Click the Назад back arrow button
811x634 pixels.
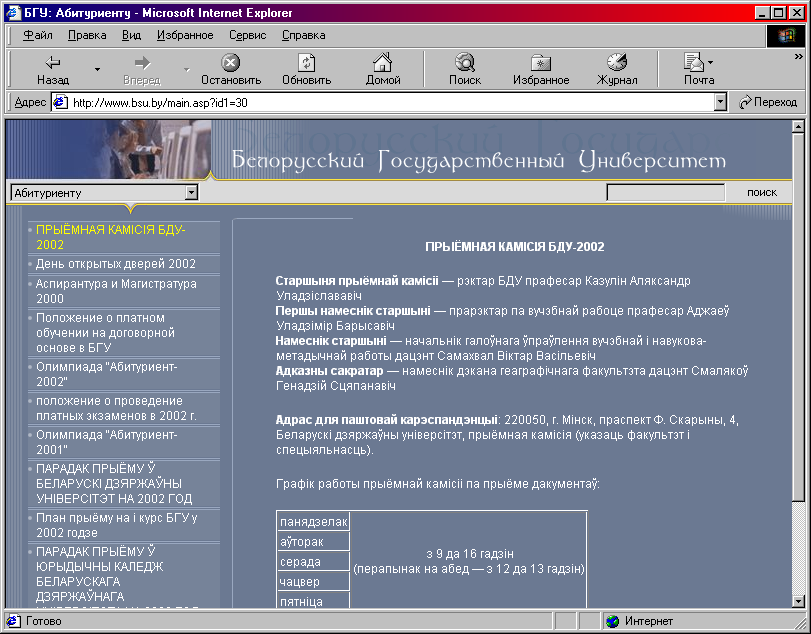[53, 69]
